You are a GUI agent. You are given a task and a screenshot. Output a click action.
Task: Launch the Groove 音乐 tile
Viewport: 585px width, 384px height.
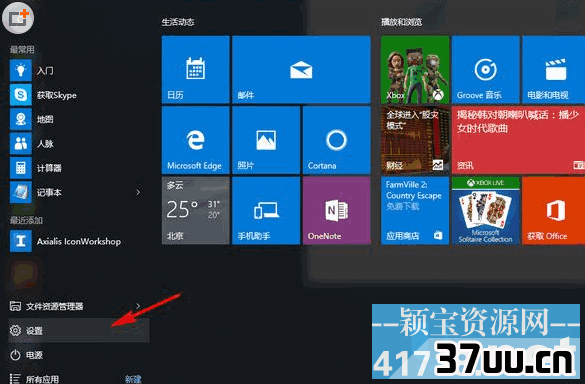click(x=485, y=69)
